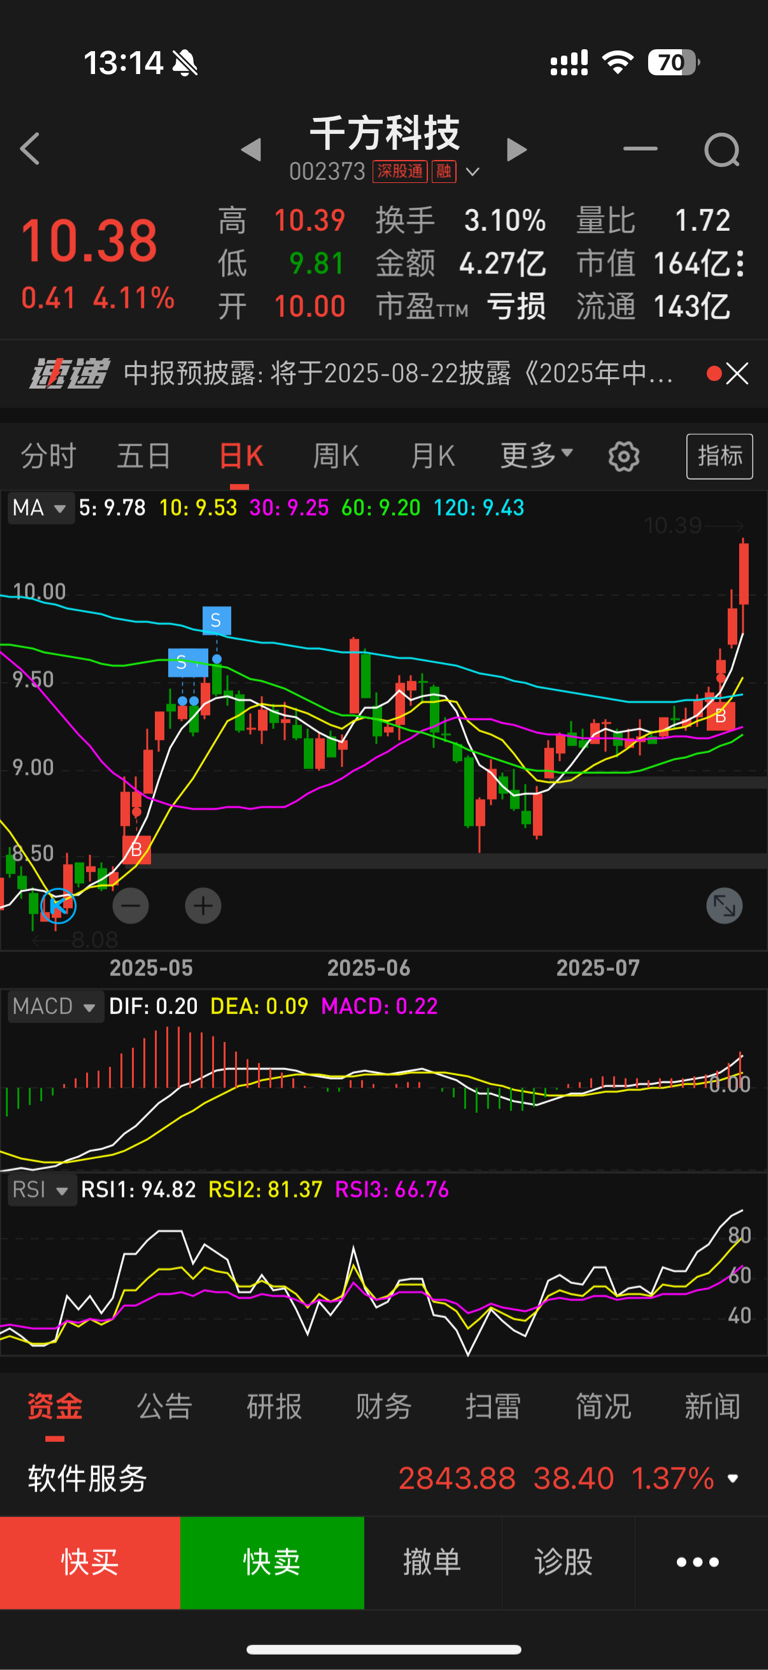This screenshot has height=1670, width=768.
Task: Open the MA indicator dropdown
Action: click(40, 508)
